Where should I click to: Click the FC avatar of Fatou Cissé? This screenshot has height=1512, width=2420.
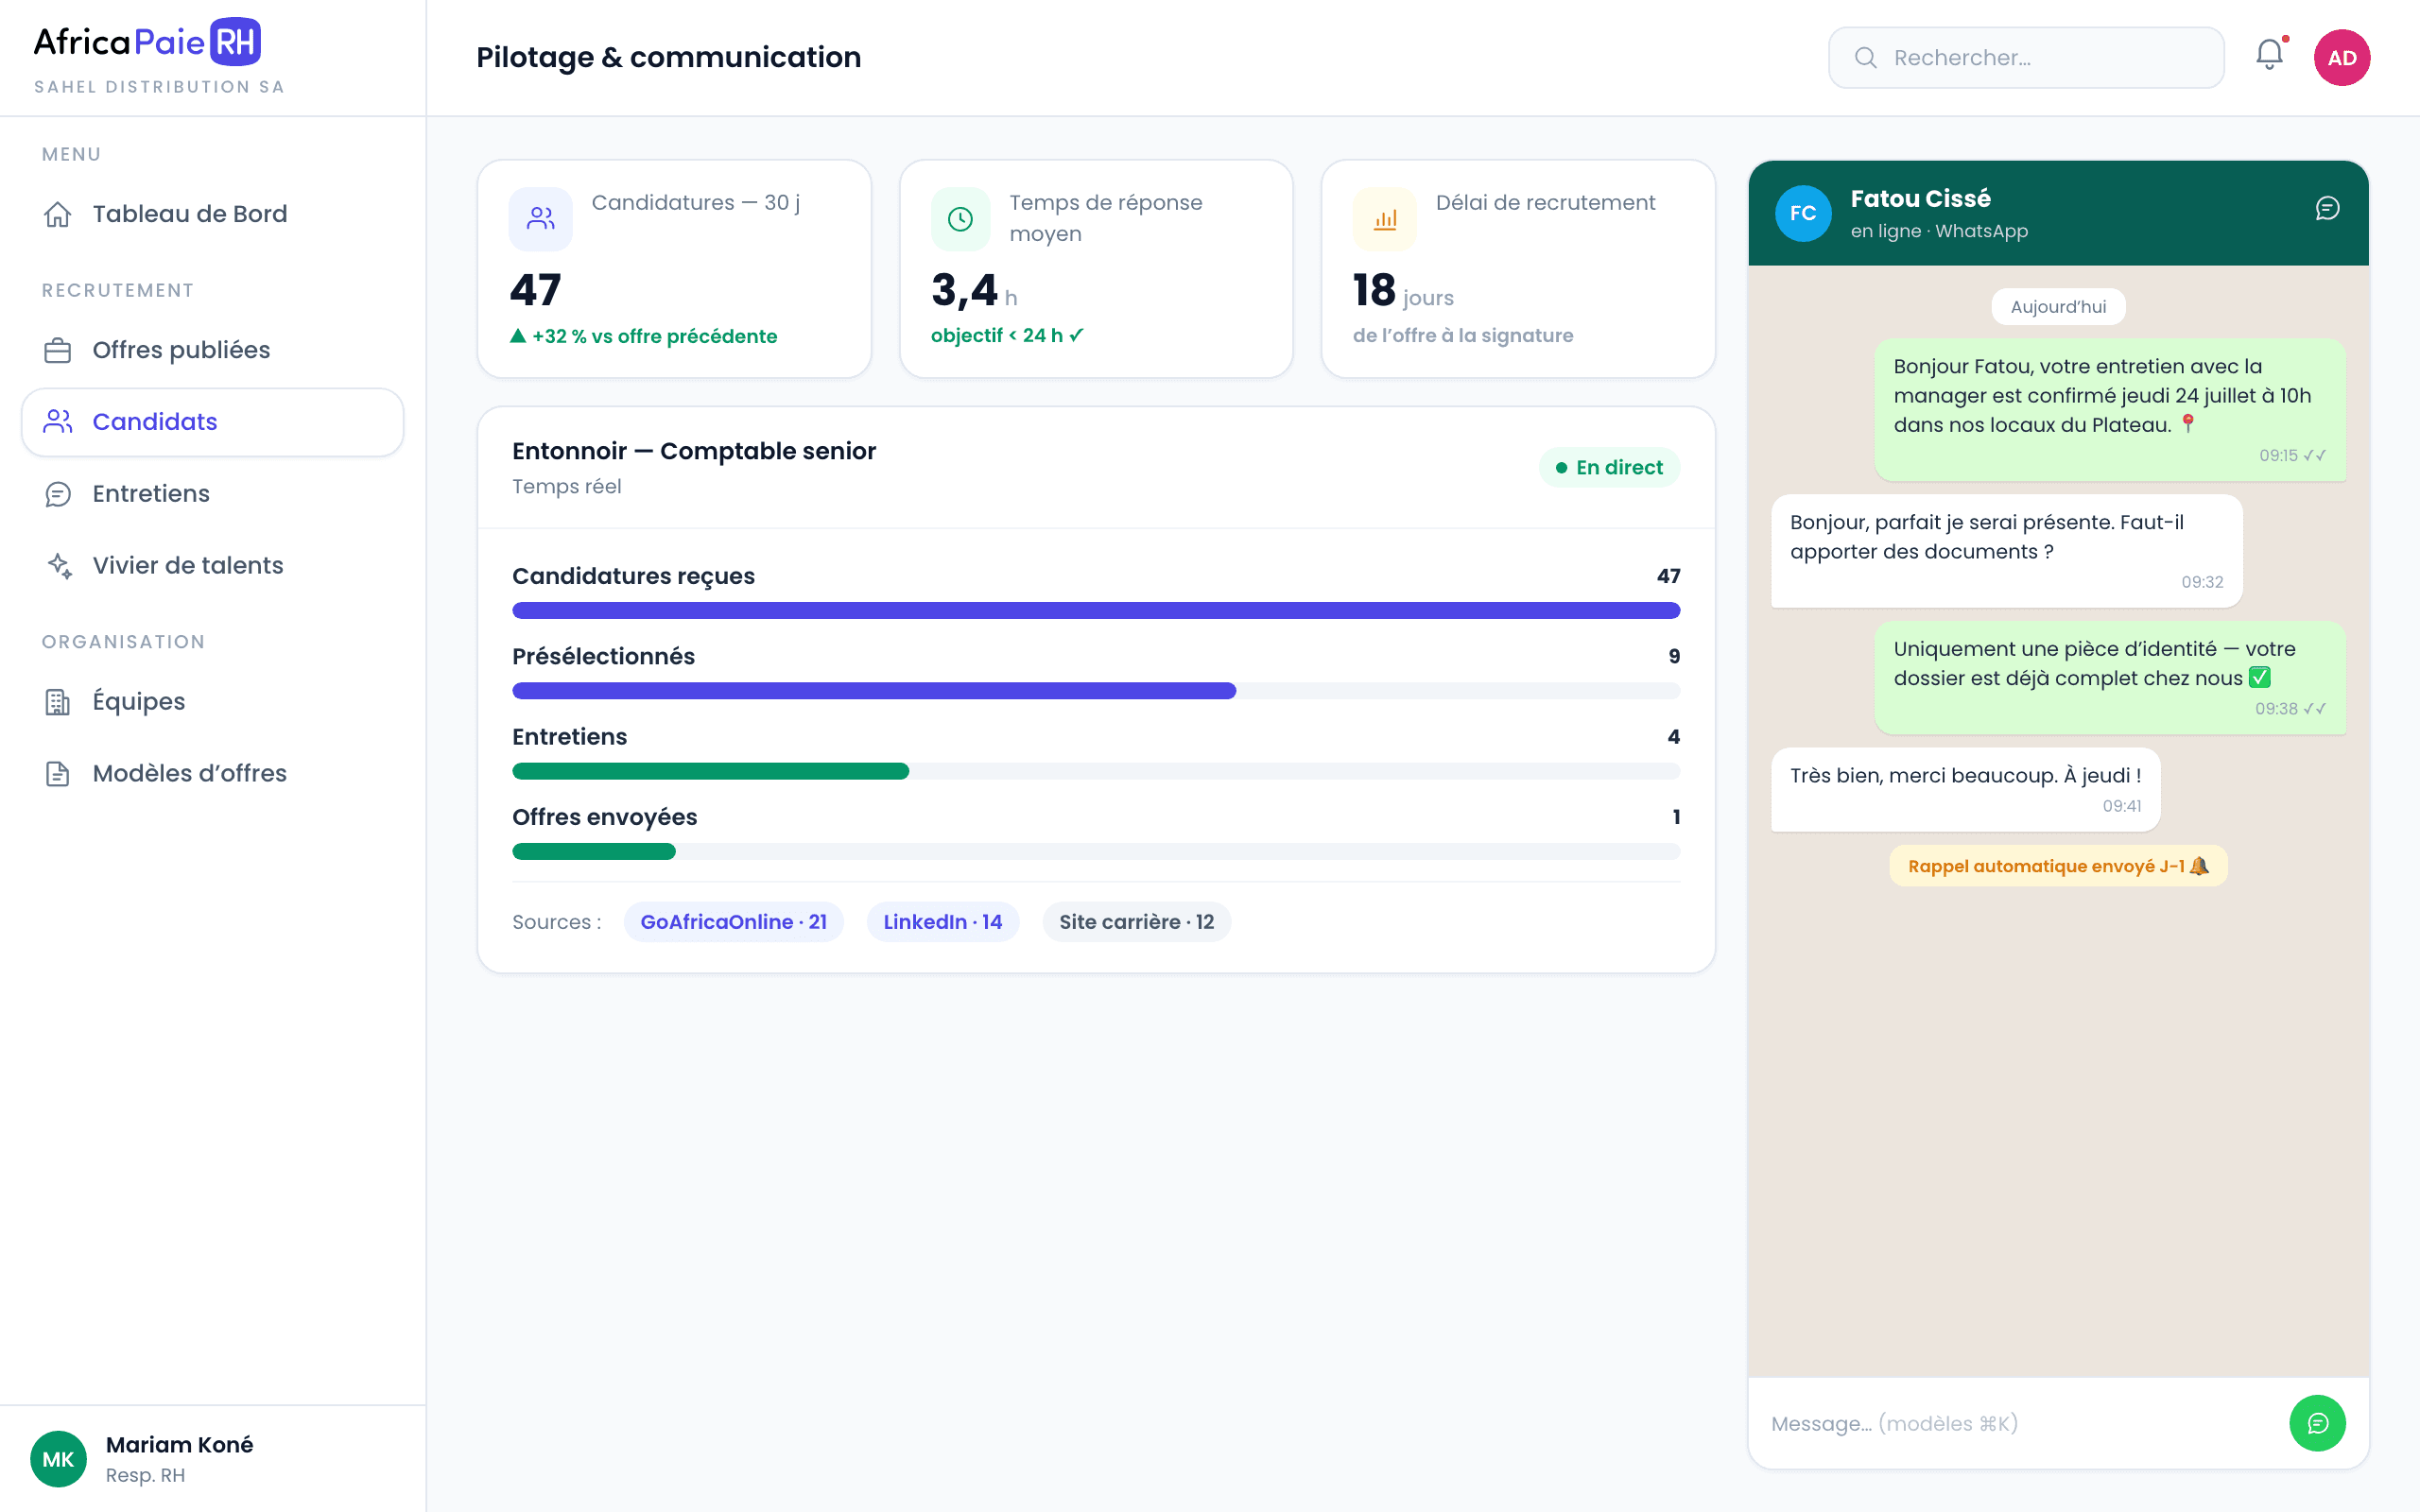[x=1803, y=213]
